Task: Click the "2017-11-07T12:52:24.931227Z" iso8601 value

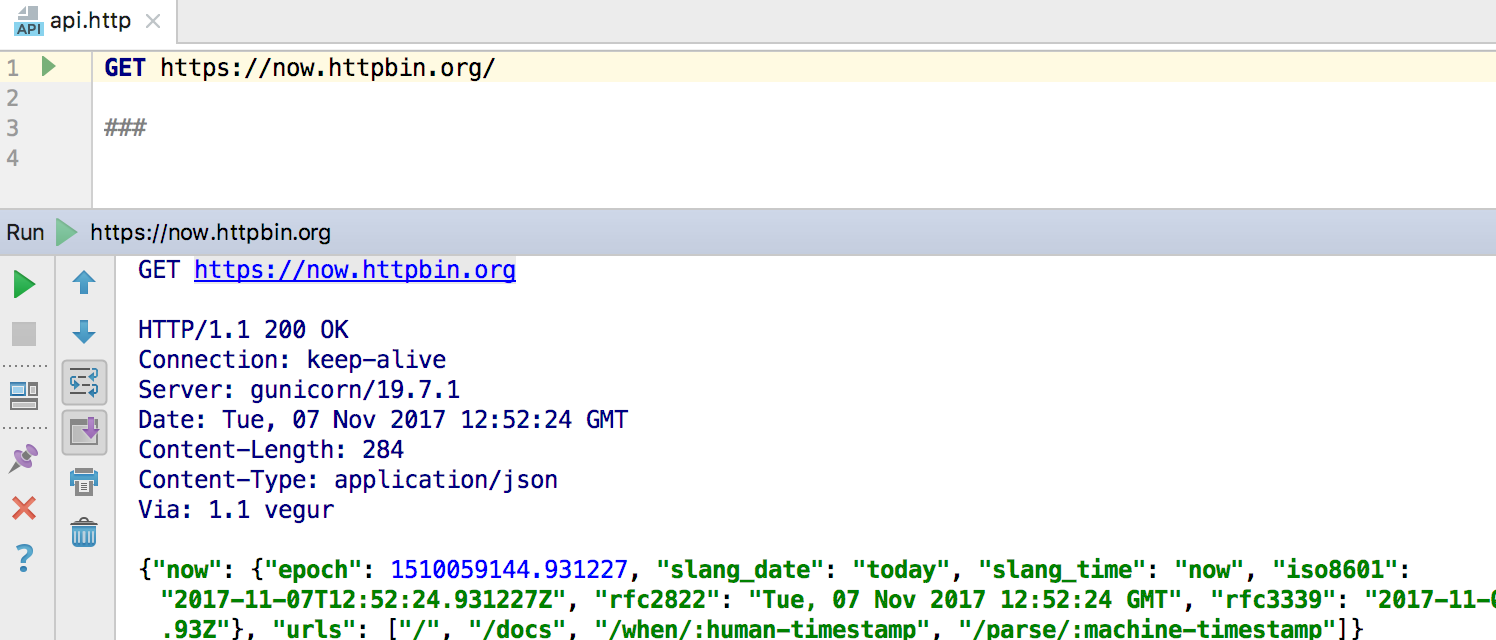Action: click(364, 600)
